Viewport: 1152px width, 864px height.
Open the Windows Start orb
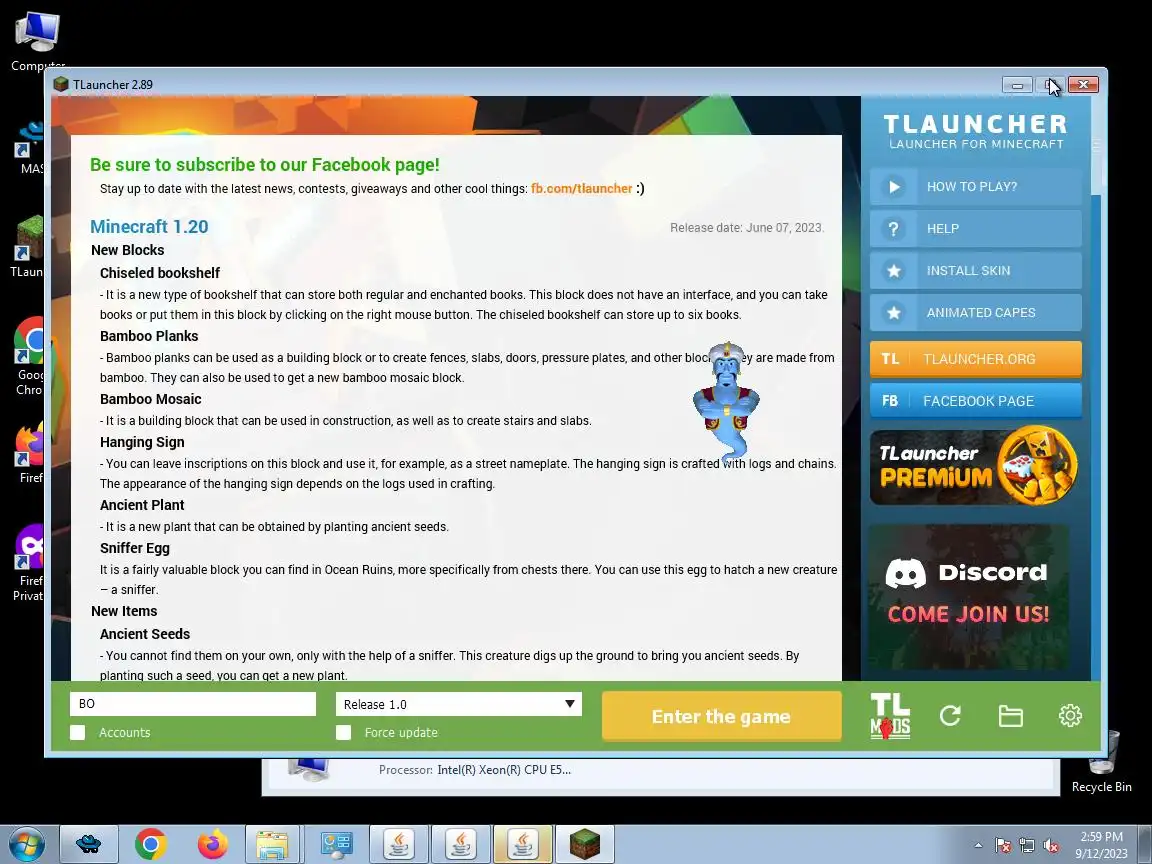pos(26,844)
